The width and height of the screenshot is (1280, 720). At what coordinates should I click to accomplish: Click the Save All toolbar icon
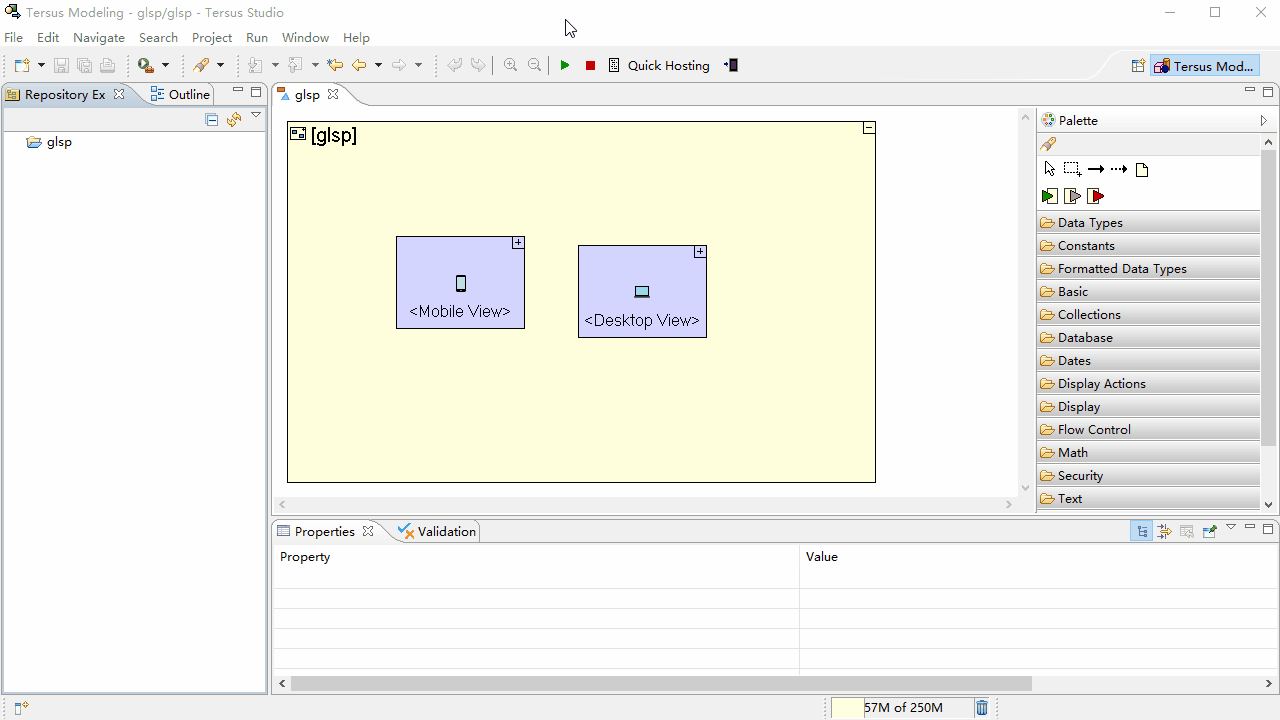(x=84, y=65)
